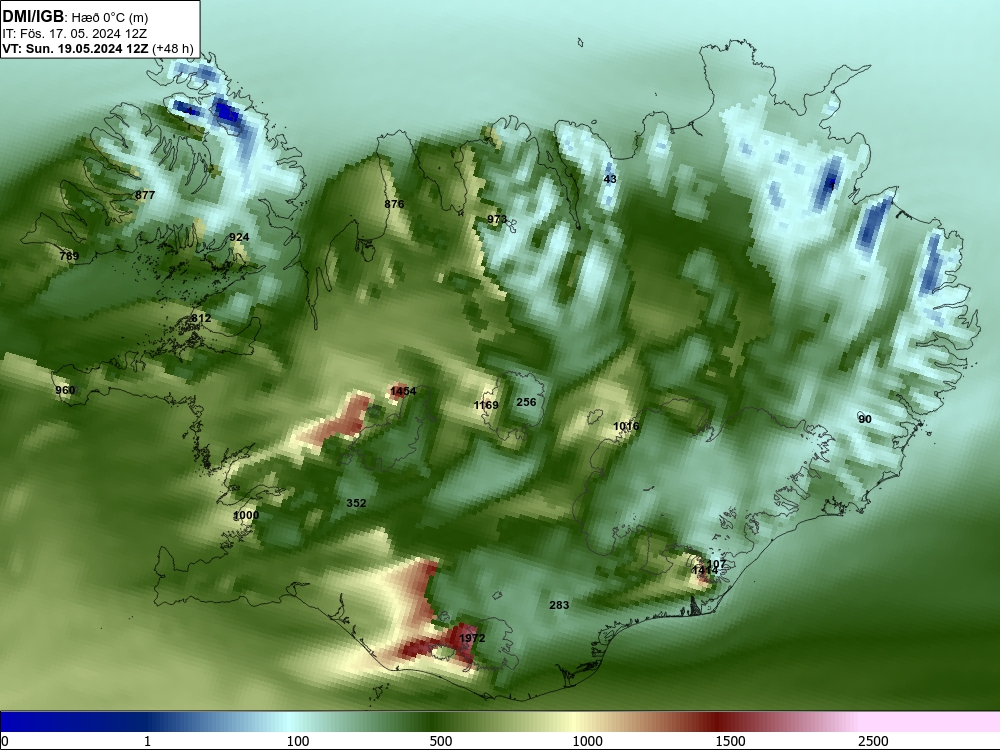Click the 'DMI/IGB: Hæð 0°C (m)' title line
Screen dimensions: 1000x750
coord(75,17)
